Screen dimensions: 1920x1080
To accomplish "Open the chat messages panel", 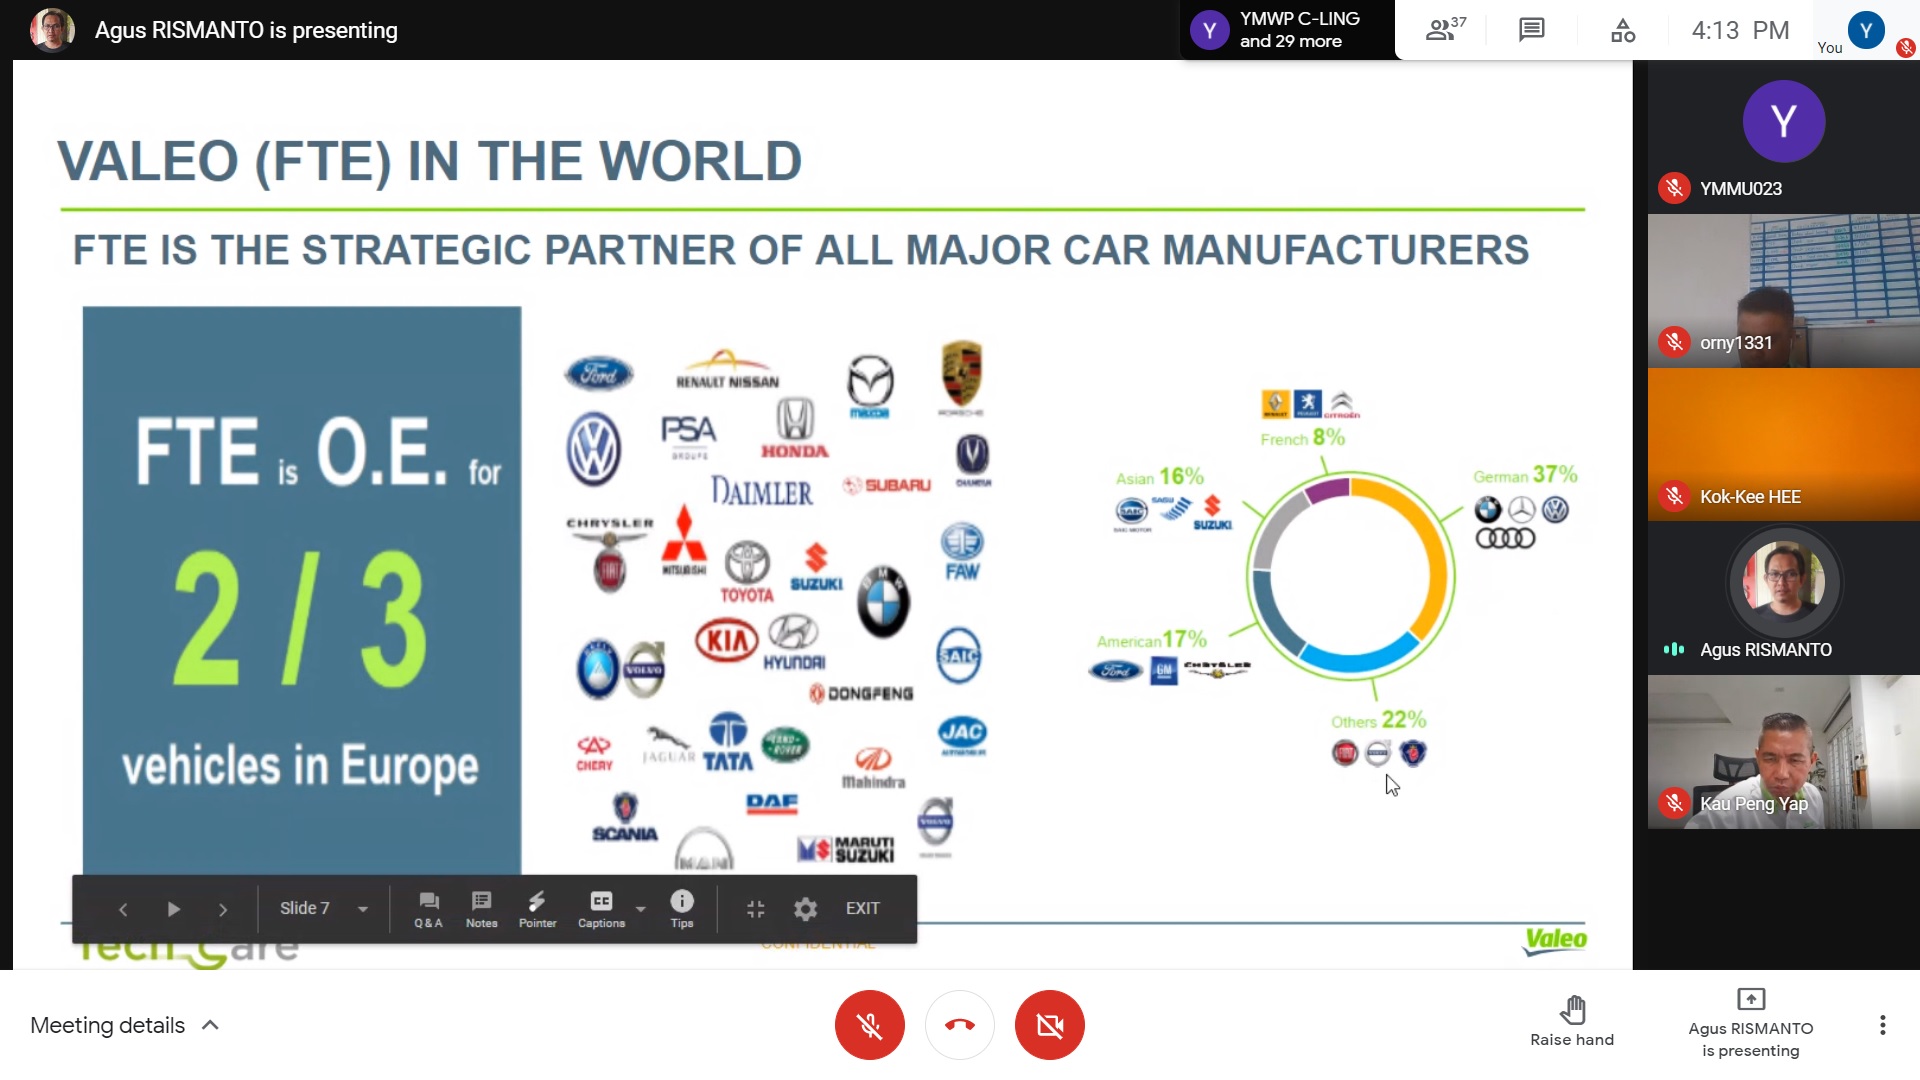I will point(1531,30).
